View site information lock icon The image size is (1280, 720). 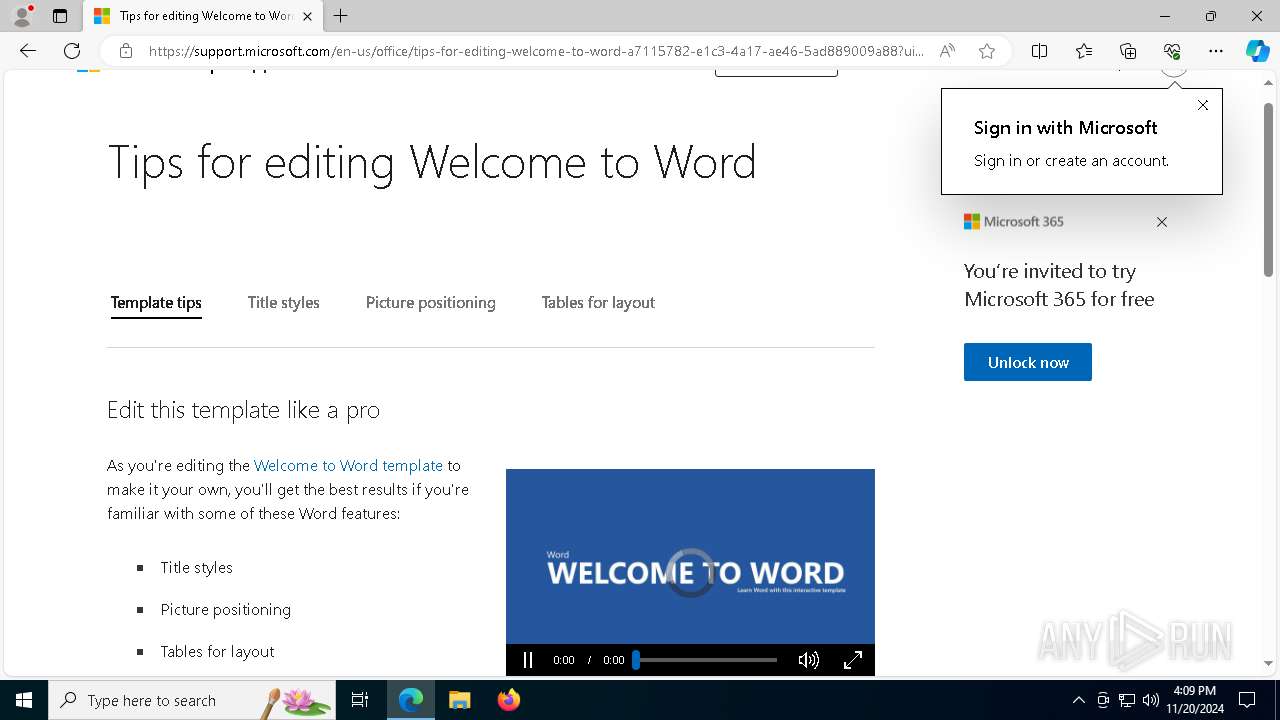pyautogui.click(x=125, y=51)
